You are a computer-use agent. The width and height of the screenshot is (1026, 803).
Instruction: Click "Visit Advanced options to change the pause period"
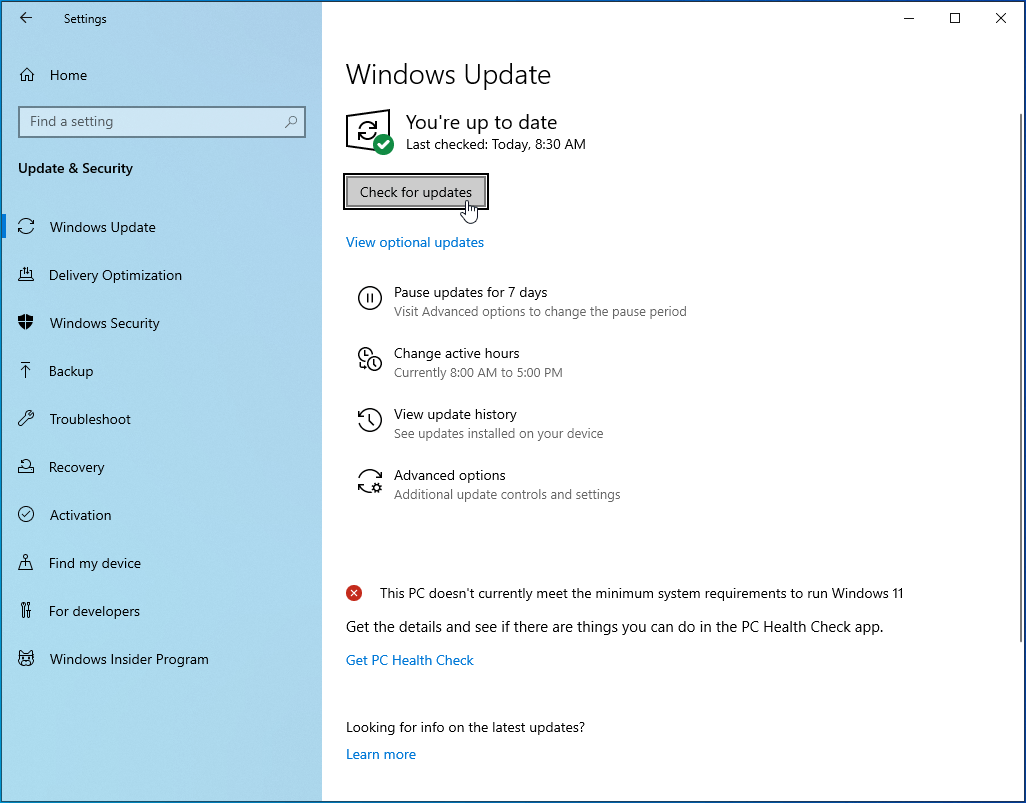pos(540,312)
